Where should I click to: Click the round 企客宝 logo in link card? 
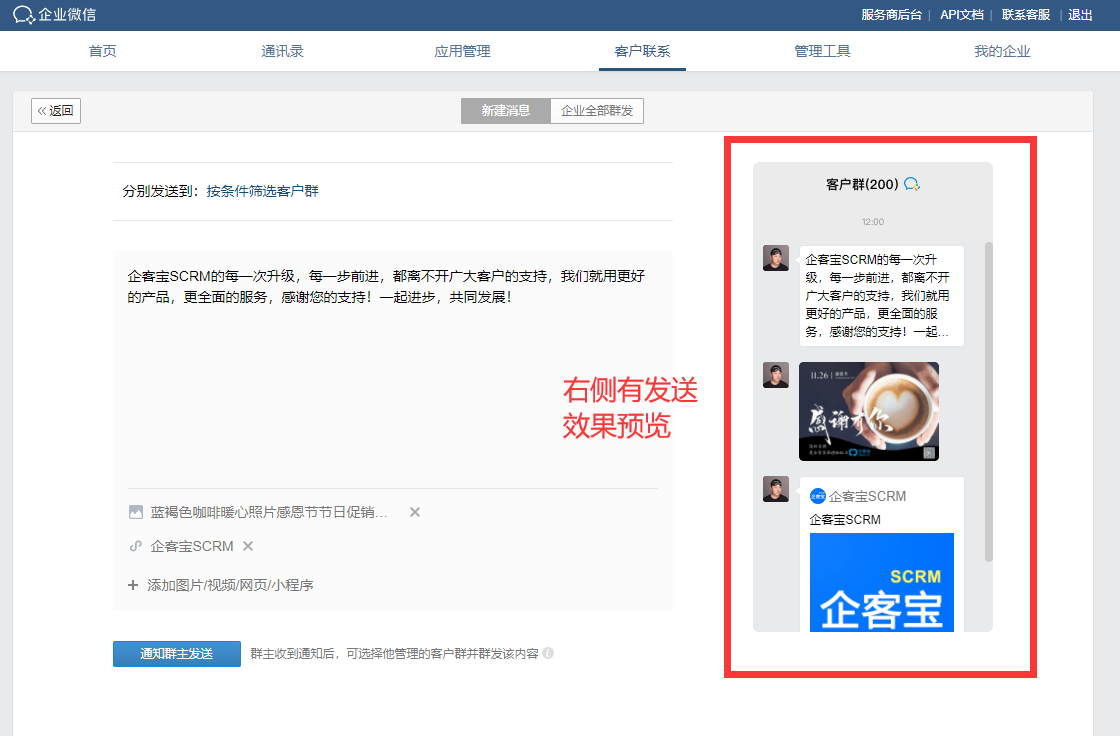[818, 496]
